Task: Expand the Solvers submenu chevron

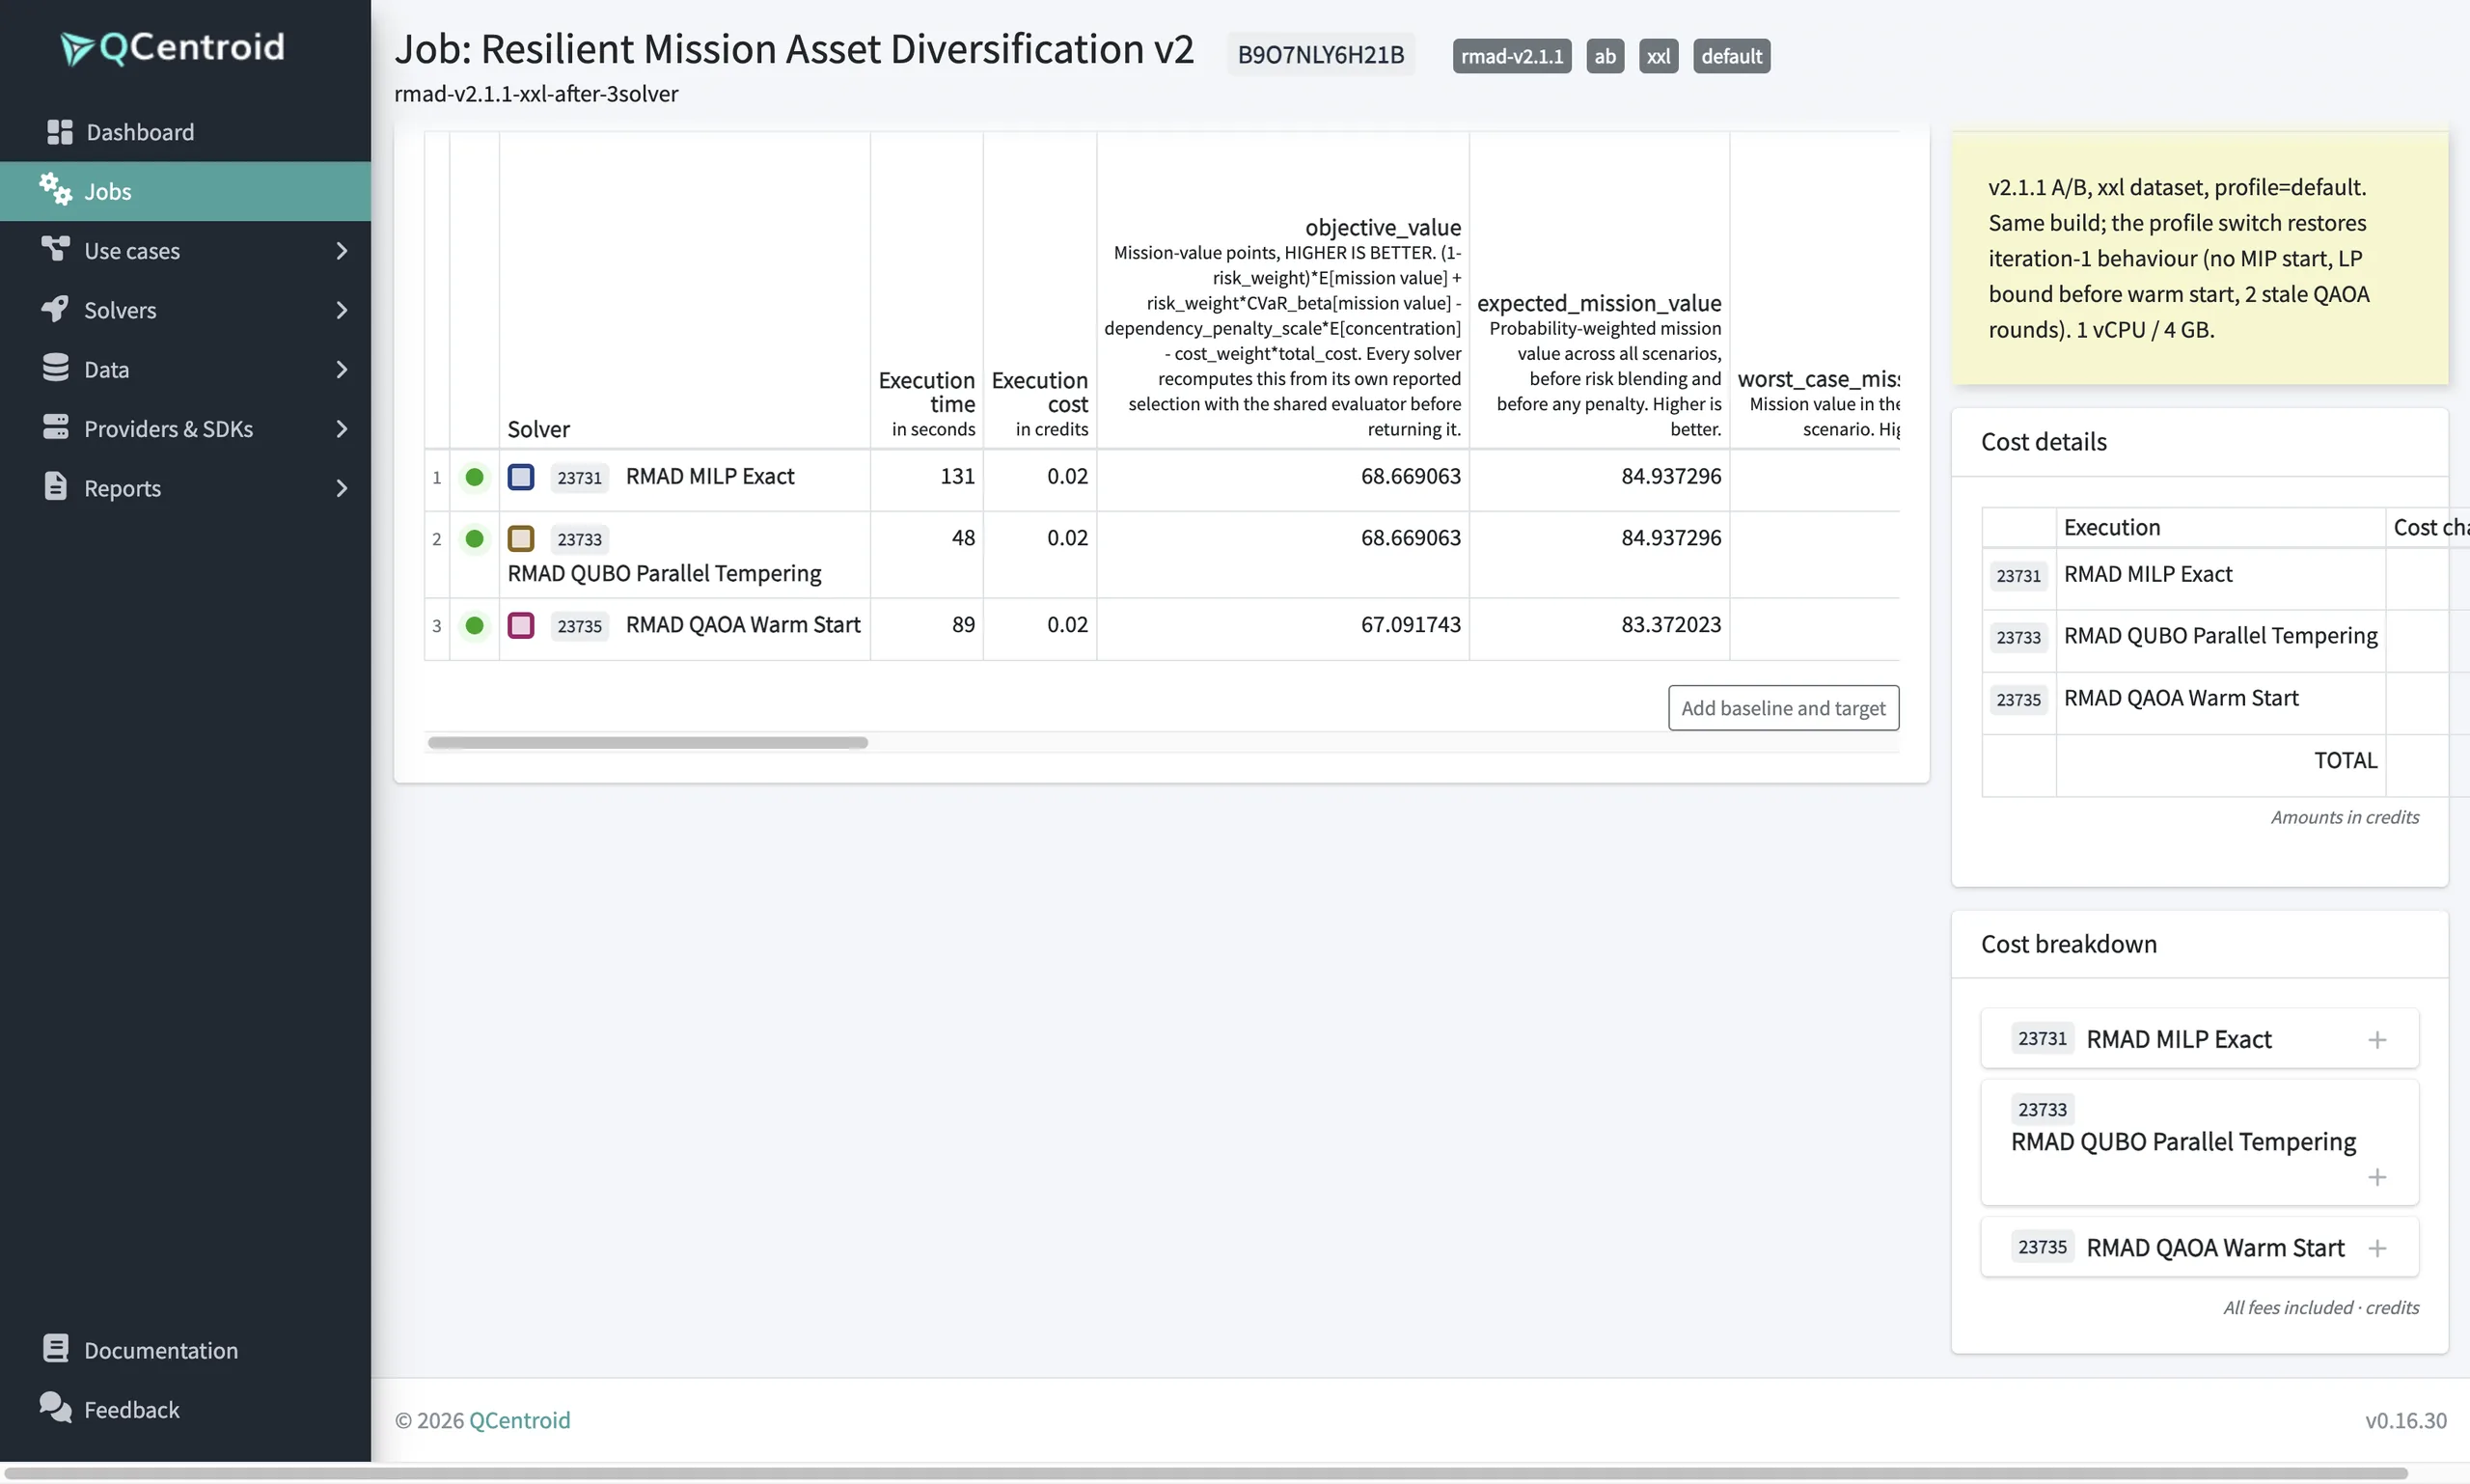Action: (x=342, y=310)
